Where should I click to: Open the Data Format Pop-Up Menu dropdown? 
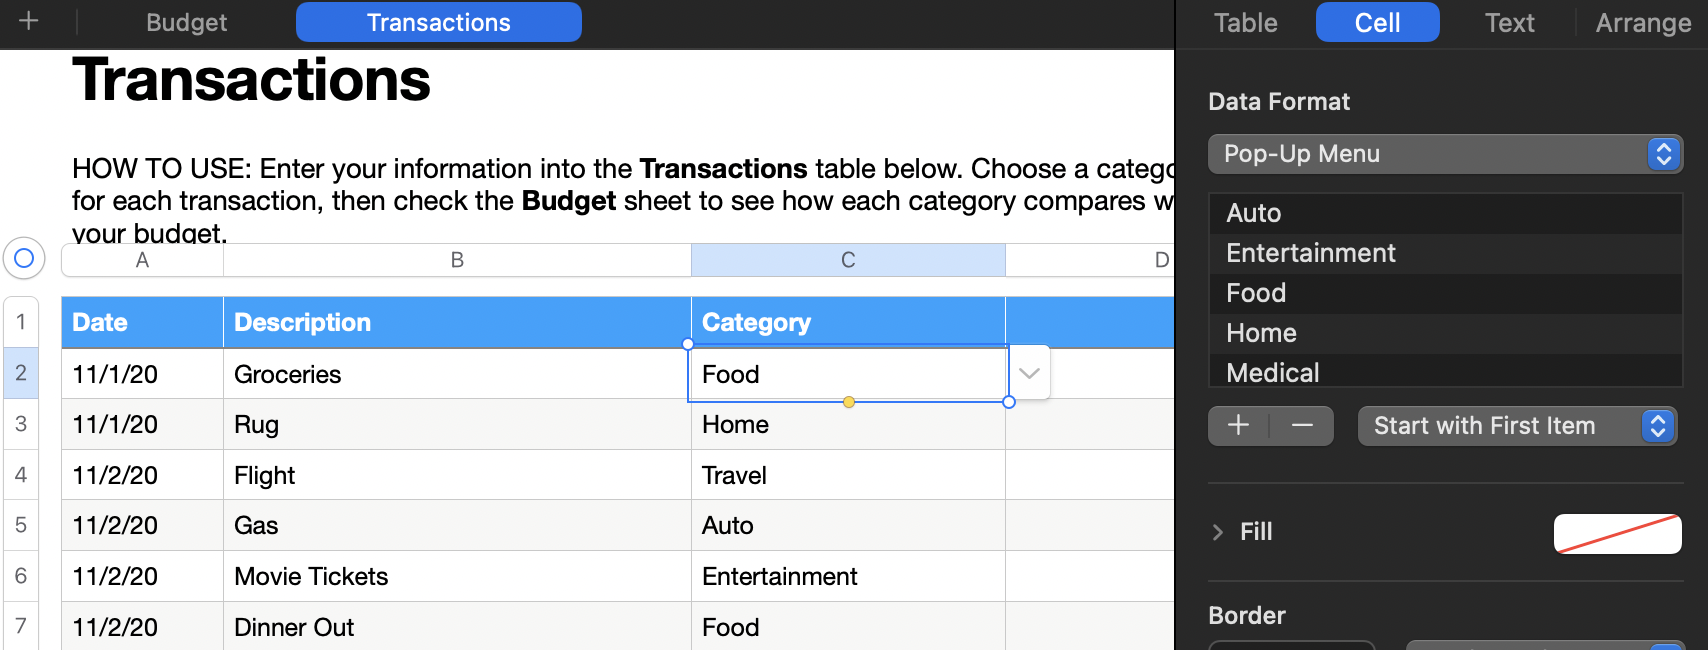pos(1445,154)
